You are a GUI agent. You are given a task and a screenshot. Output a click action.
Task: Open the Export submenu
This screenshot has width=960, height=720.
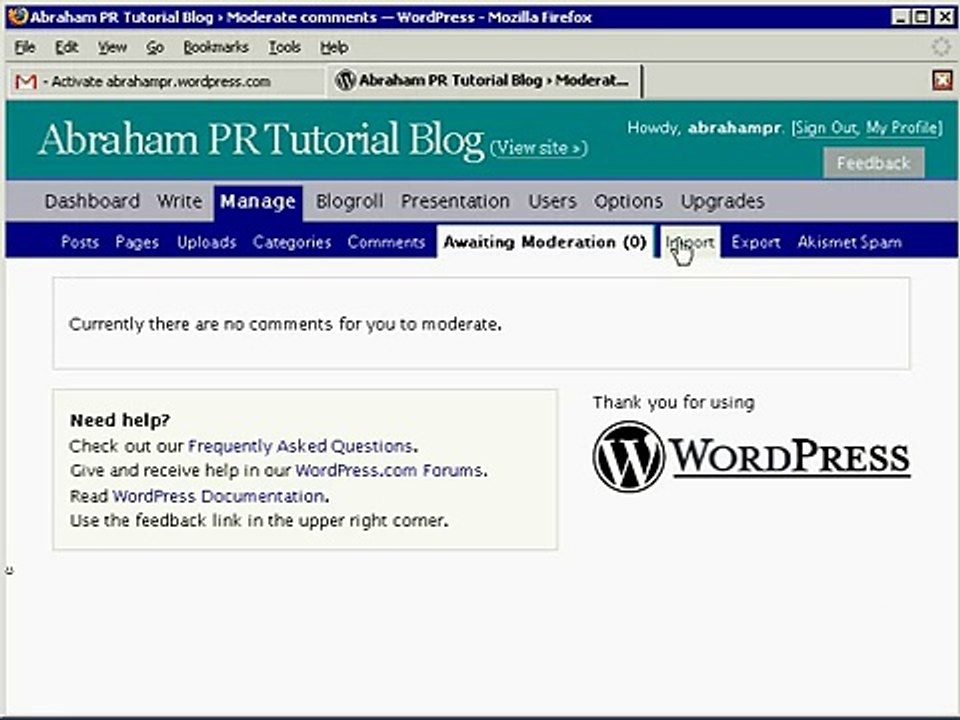[756, 242]
